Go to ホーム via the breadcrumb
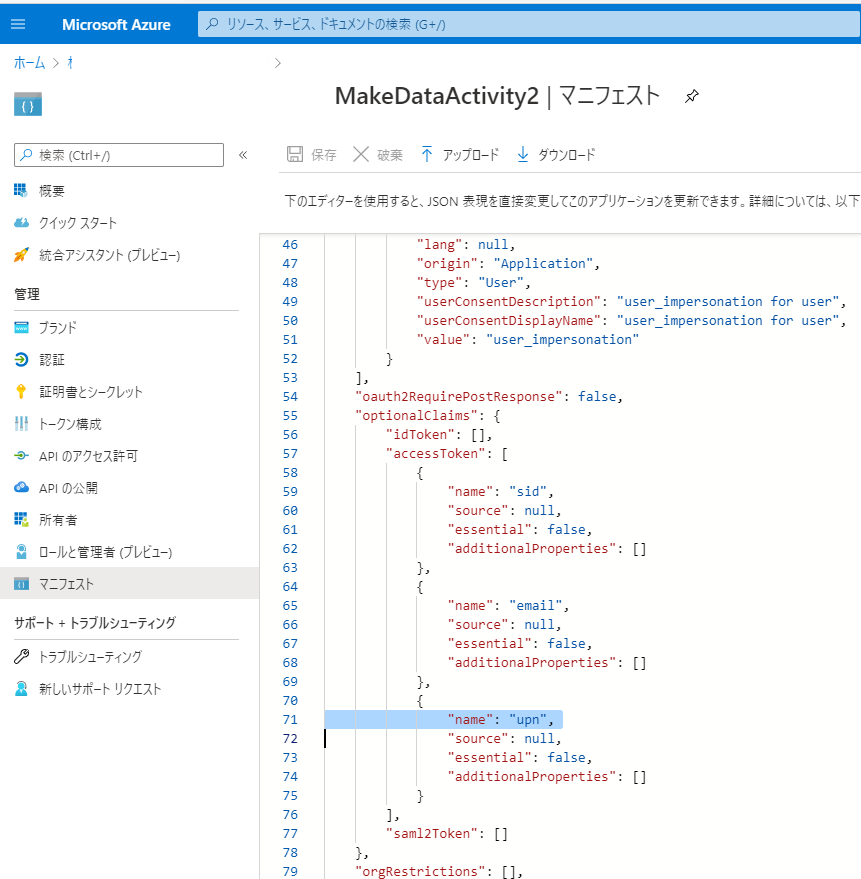The height and width of the screenshot is (879, 861). [x=29, y=62]
